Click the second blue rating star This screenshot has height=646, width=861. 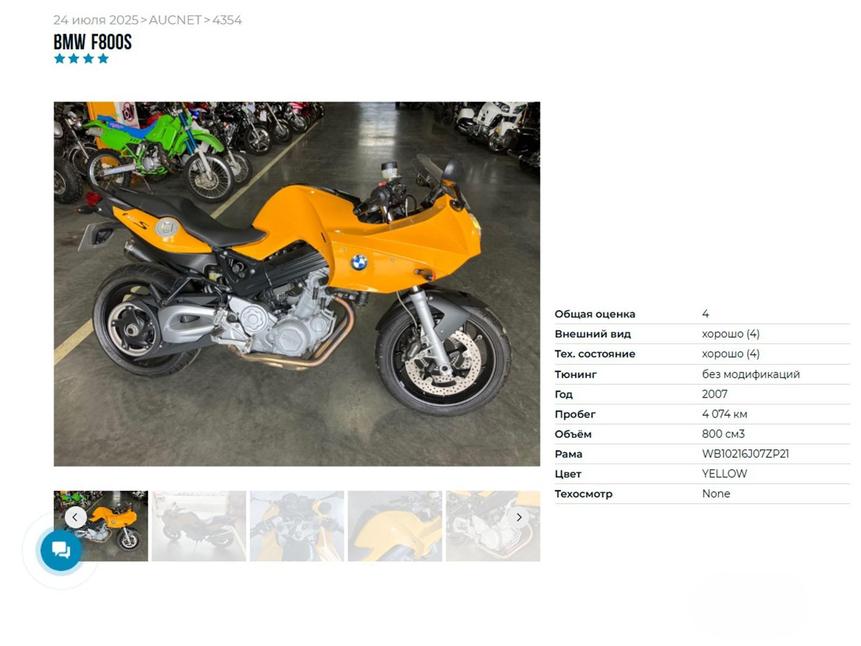74,59
